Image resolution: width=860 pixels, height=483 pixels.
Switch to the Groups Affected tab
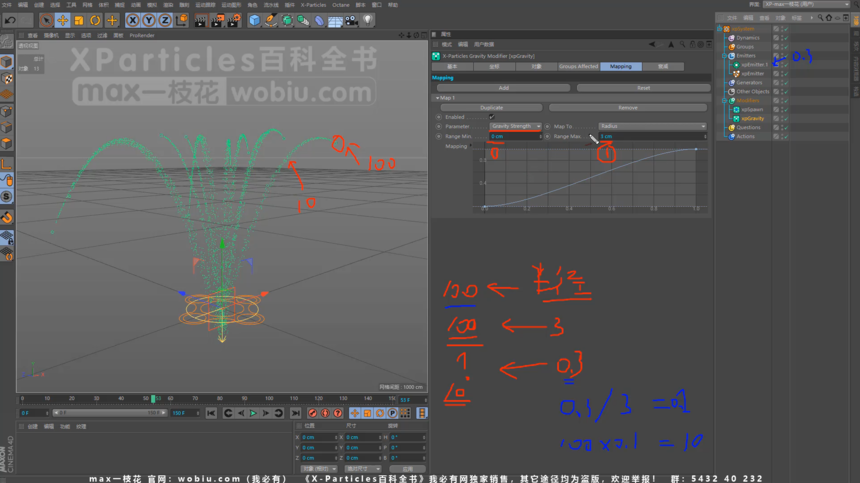[x=578, y=66]
